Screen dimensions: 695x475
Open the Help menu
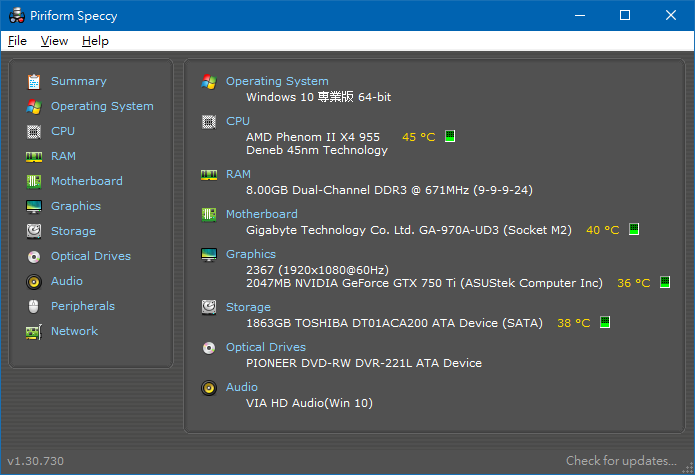pos(95,41)
